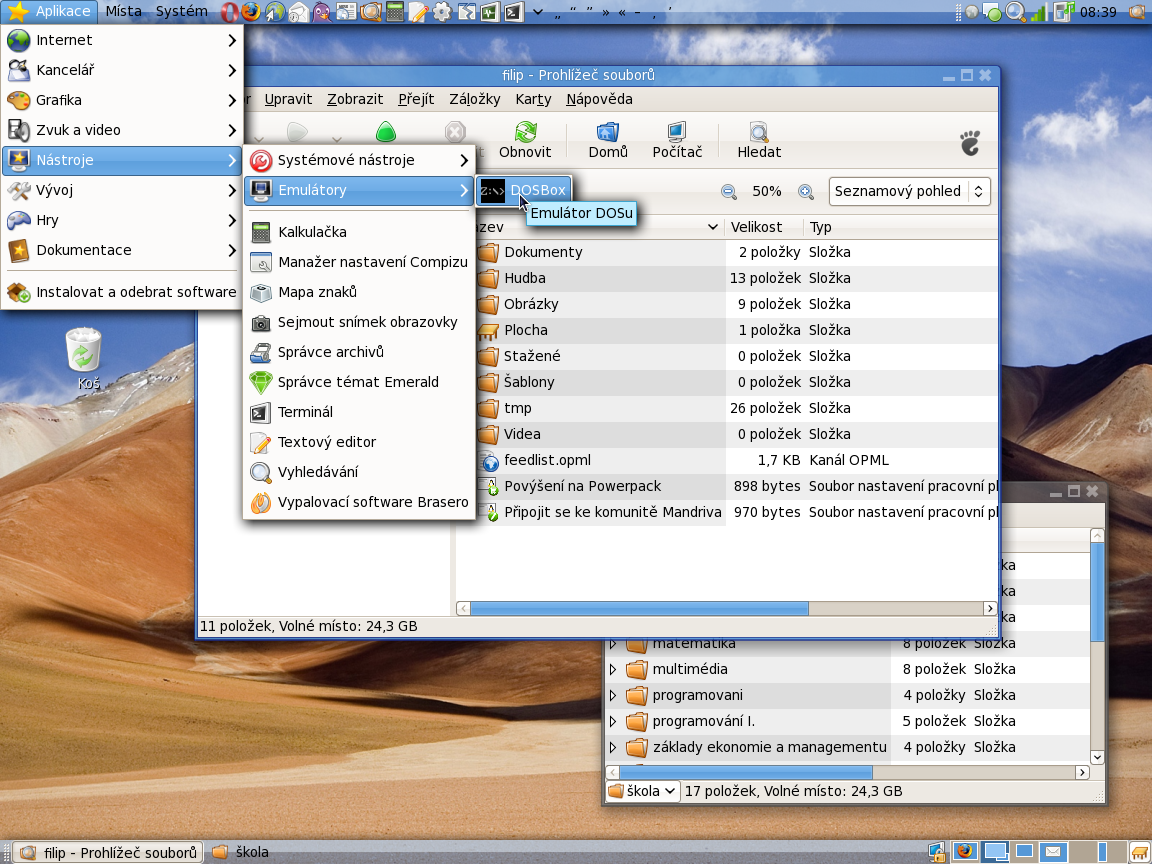Select Vyhledávání menu entry

coord(359,472)
